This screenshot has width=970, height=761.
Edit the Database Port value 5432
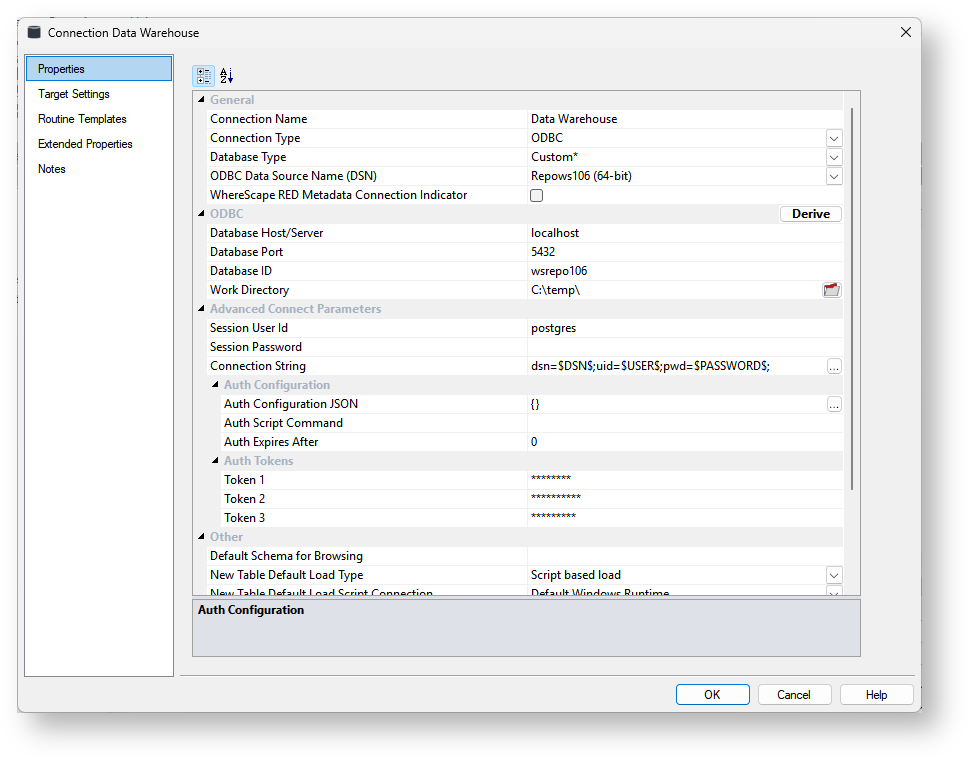click(x=685, y=252)
